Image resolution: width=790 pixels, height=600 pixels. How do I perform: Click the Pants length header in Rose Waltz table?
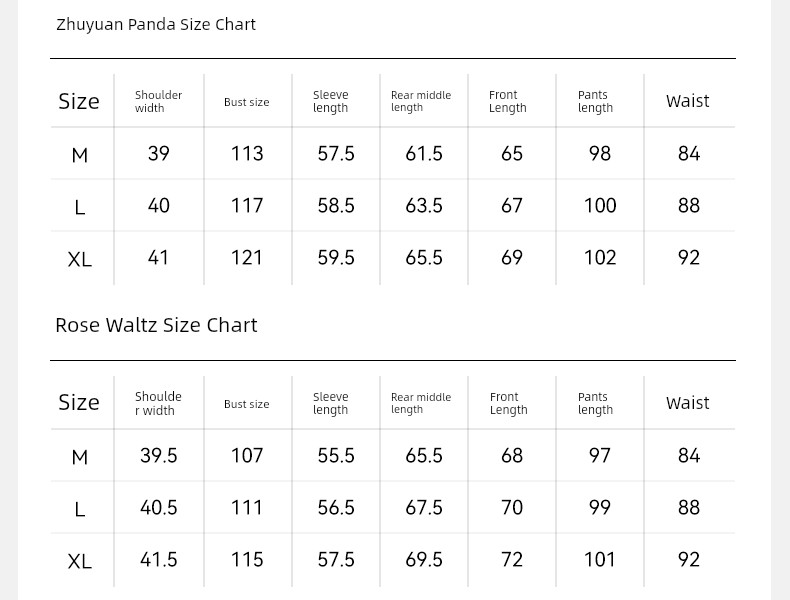(x=595, y=403)
